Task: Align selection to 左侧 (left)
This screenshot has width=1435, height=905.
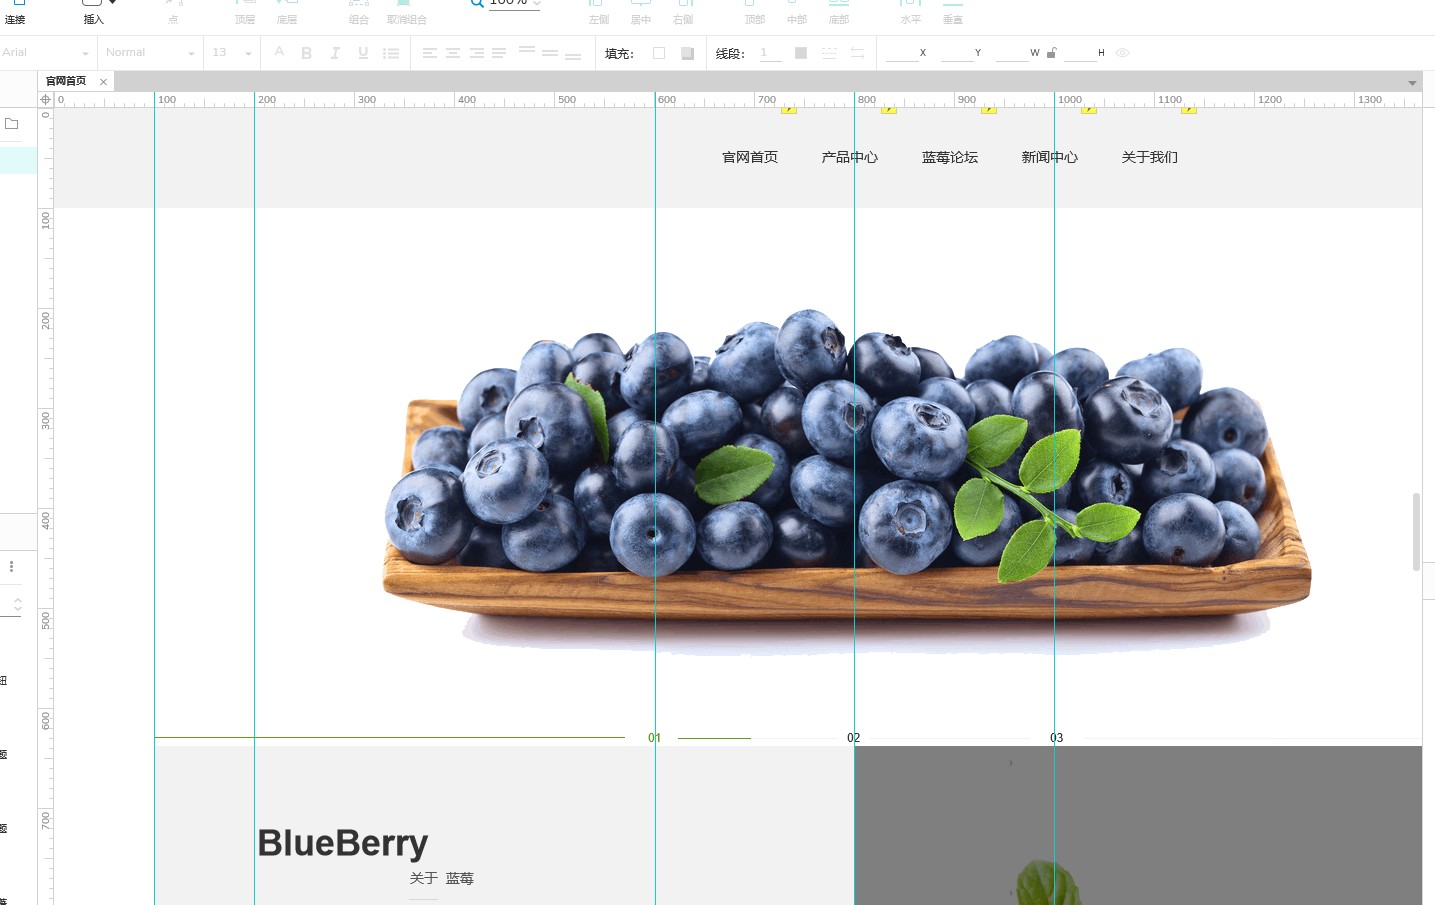Action: (x=598, y=13)
